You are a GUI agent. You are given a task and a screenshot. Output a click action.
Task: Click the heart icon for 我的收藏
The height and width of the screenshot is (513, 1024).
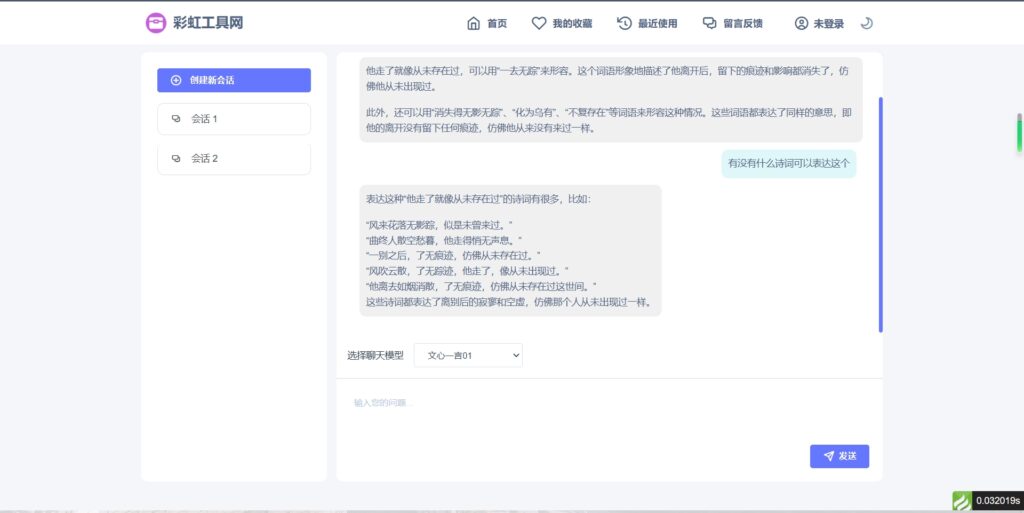tap(539, 23)
